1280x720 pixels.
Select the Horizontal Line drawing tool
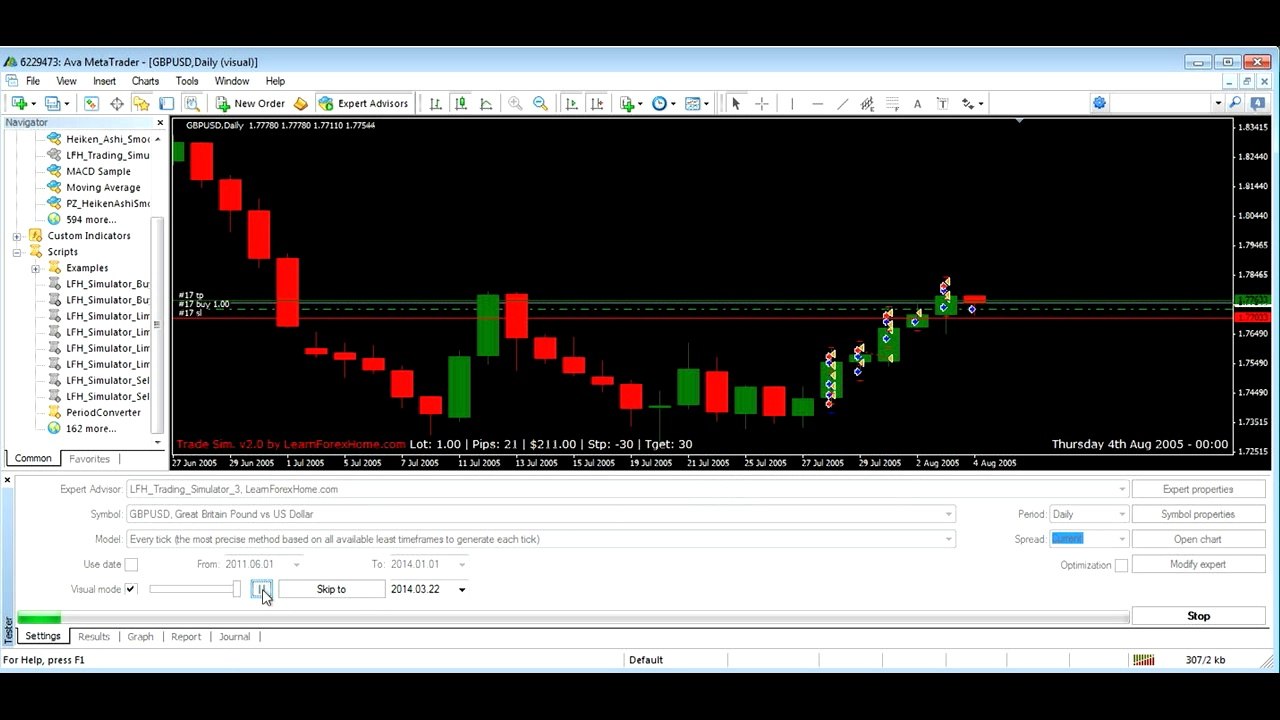click(x=817, y=103)
